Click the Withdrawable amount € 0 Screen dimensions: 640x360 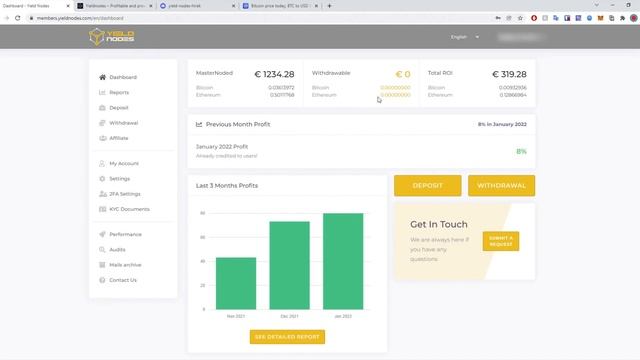click(x=403, y=74)
